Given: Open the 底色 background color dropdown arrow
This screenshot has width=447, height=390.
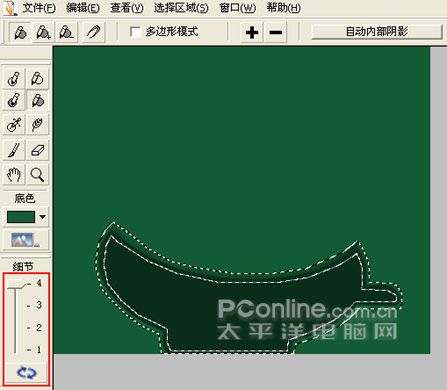Looking at the screenshot, I should point(42,217).
